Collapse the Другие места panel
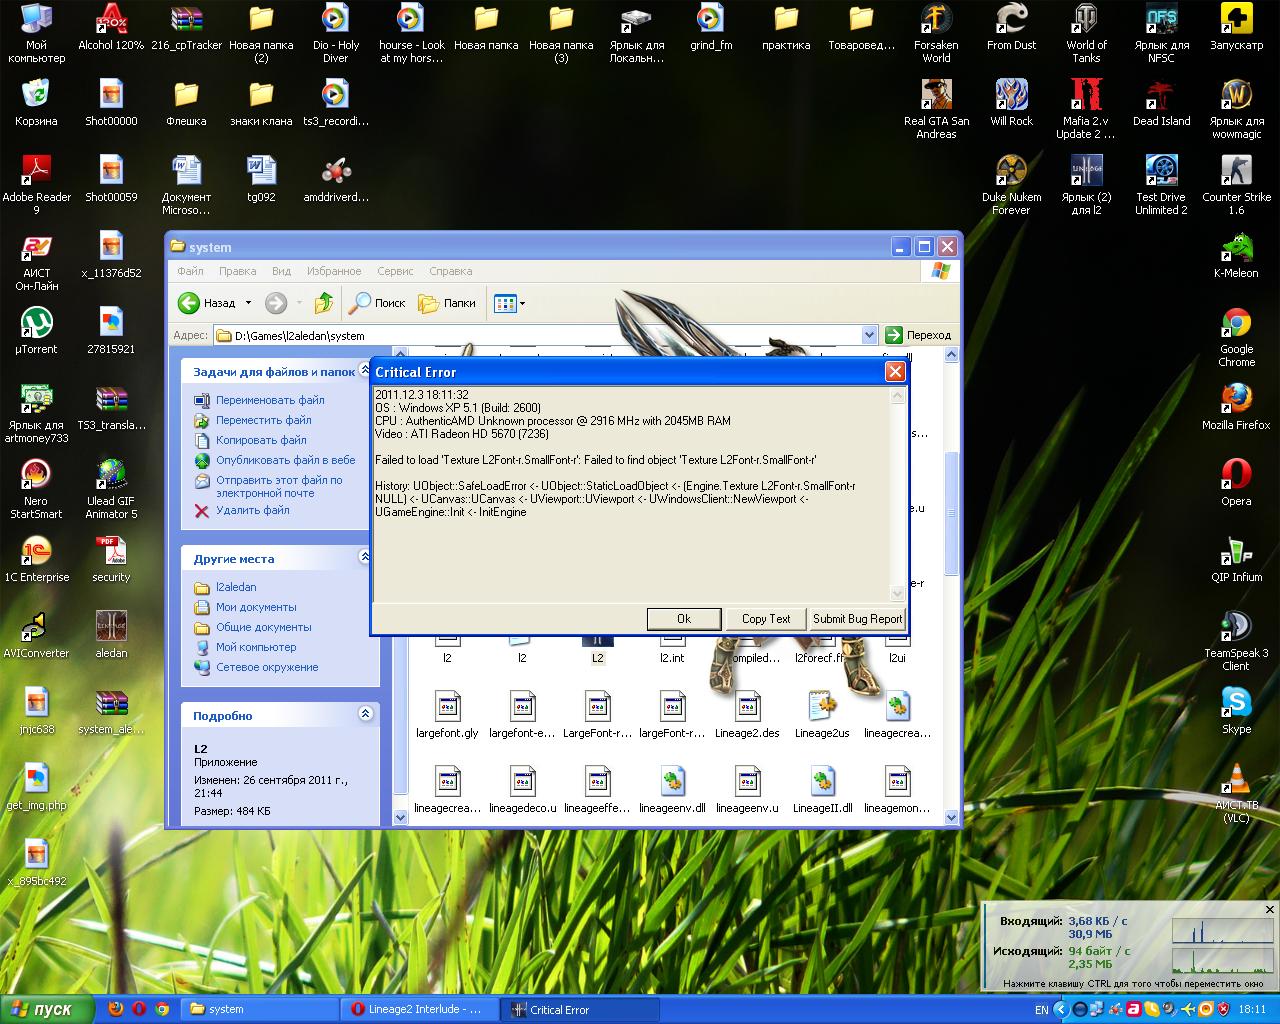The image size is (1280, 1024). click(x=365, y=557)
